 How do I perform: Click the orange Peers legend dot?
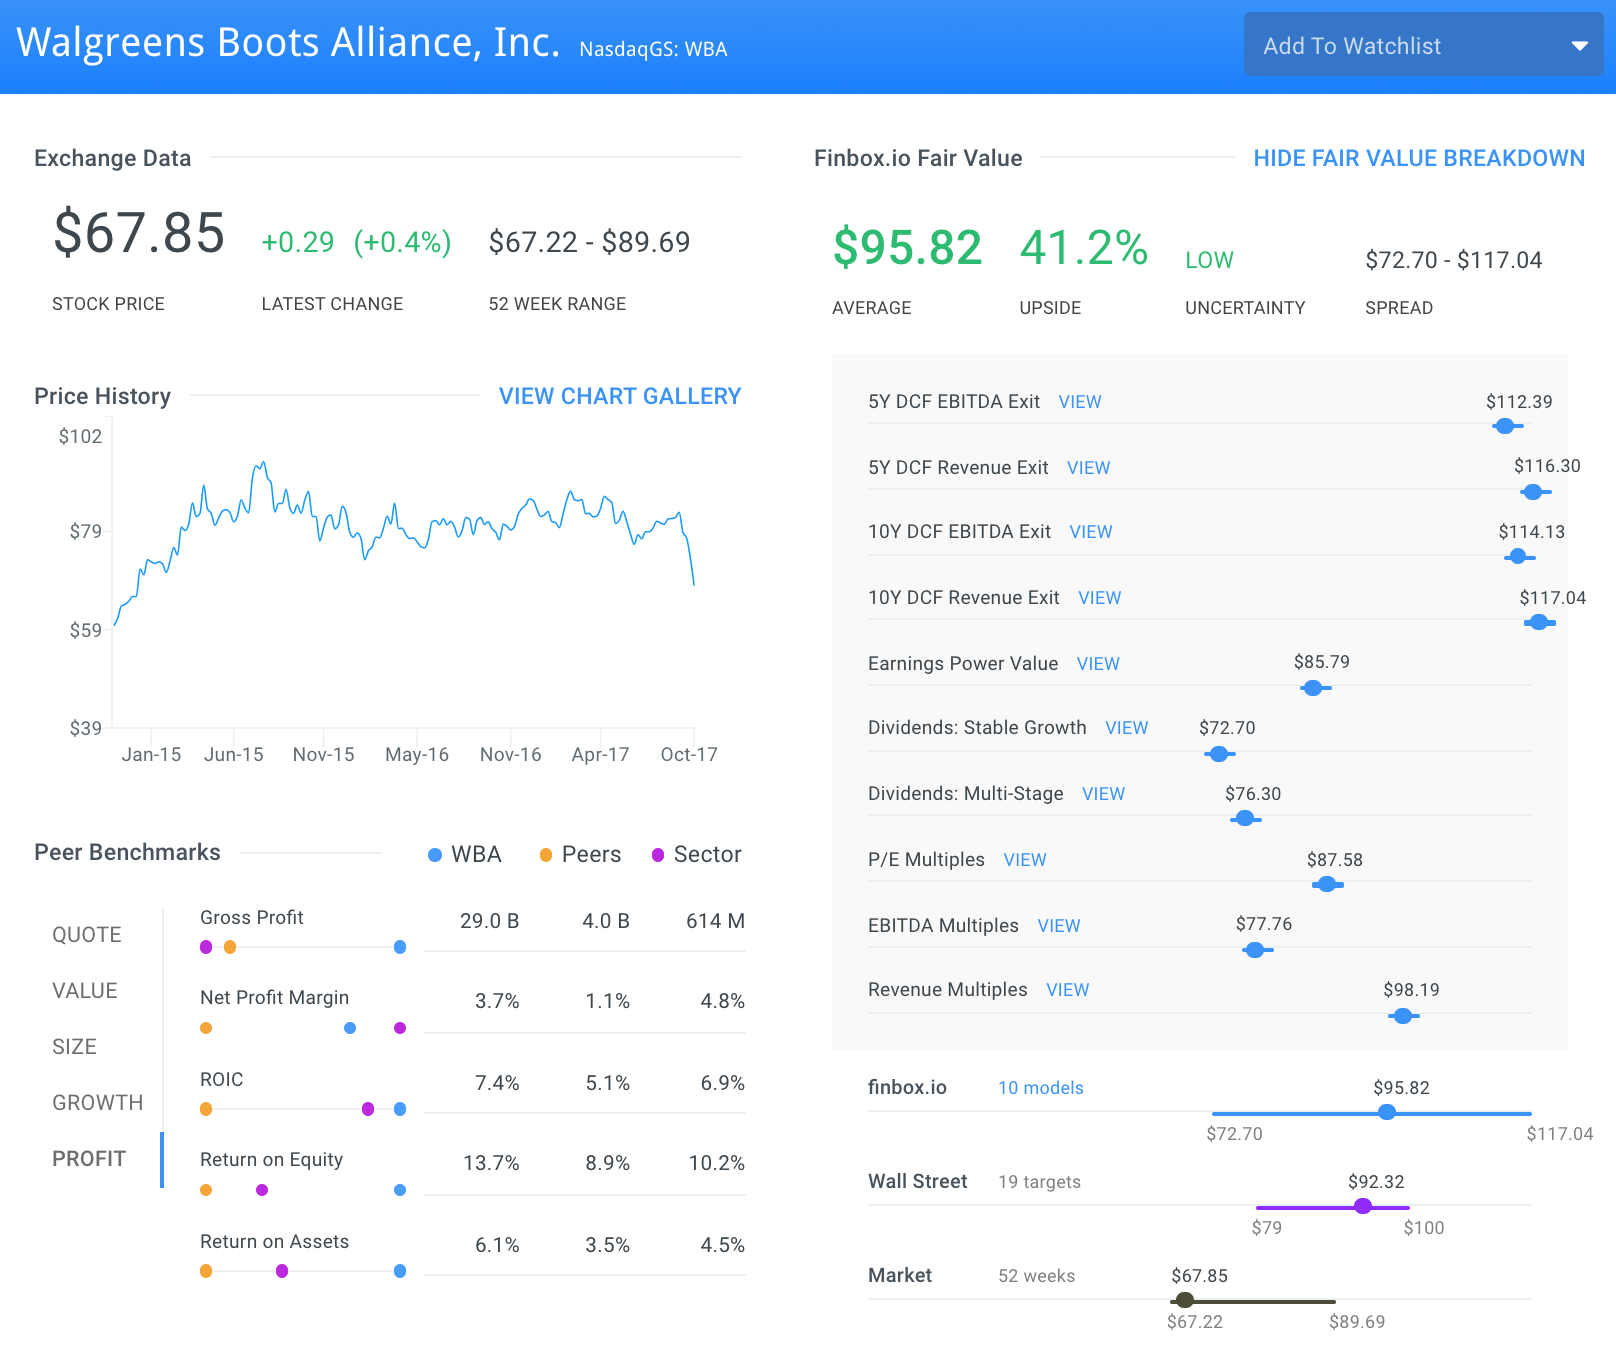546,855
